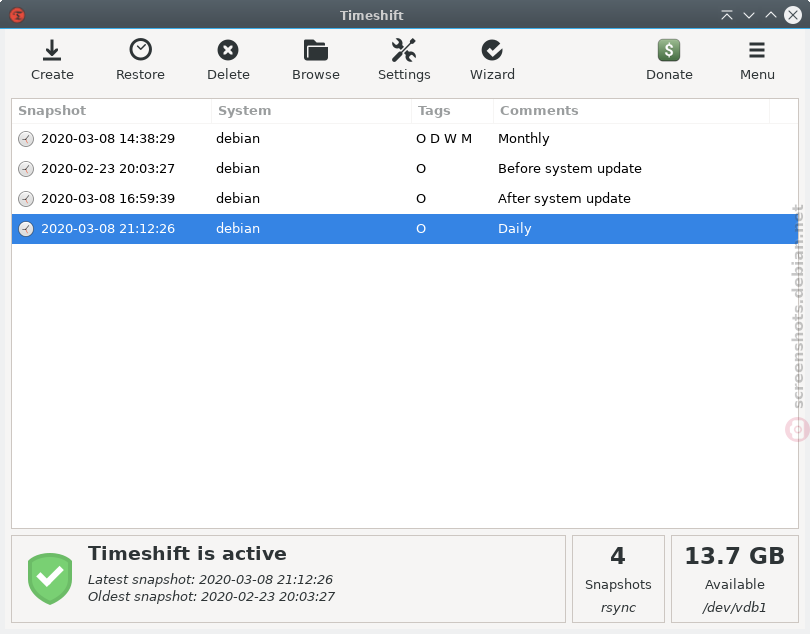Screen dimensions: 810x634
Task: Click clock icon of 2020-03-08 14:38:29 snapshot
Action: point(26,138)
